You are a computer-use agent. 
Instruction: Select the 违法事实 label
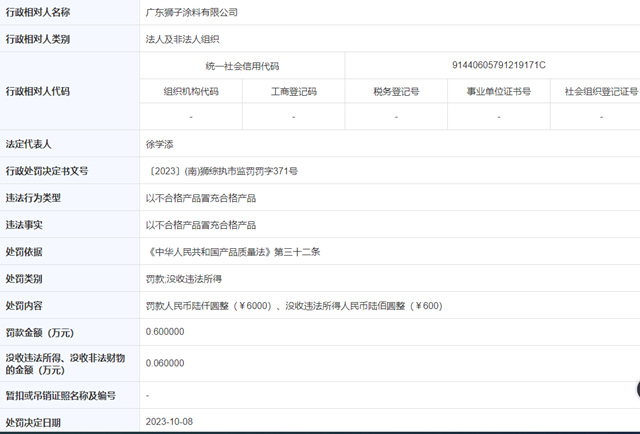tap(24, 225)
